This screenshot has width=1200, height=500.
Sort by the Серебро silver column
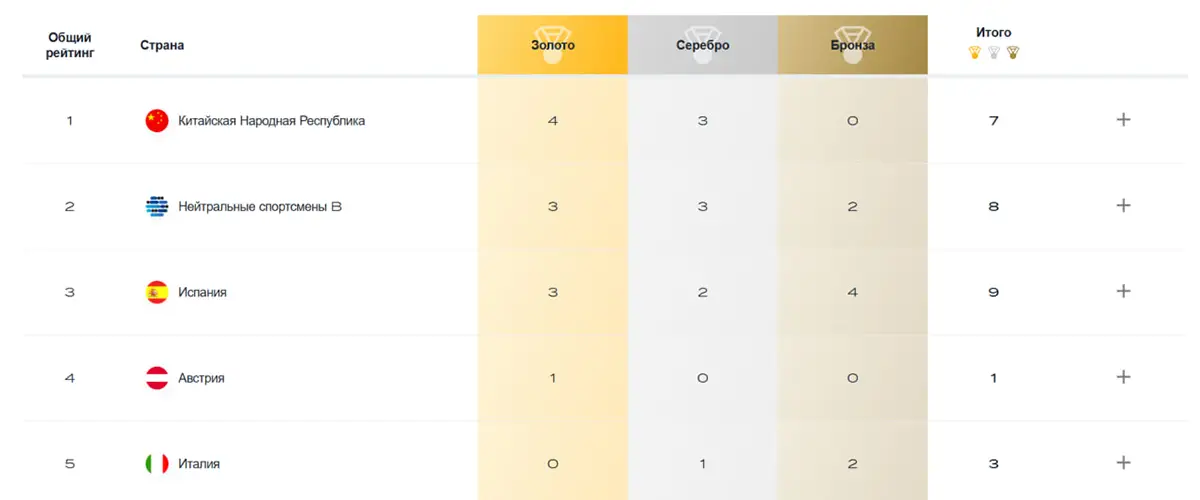pos(703,45)
